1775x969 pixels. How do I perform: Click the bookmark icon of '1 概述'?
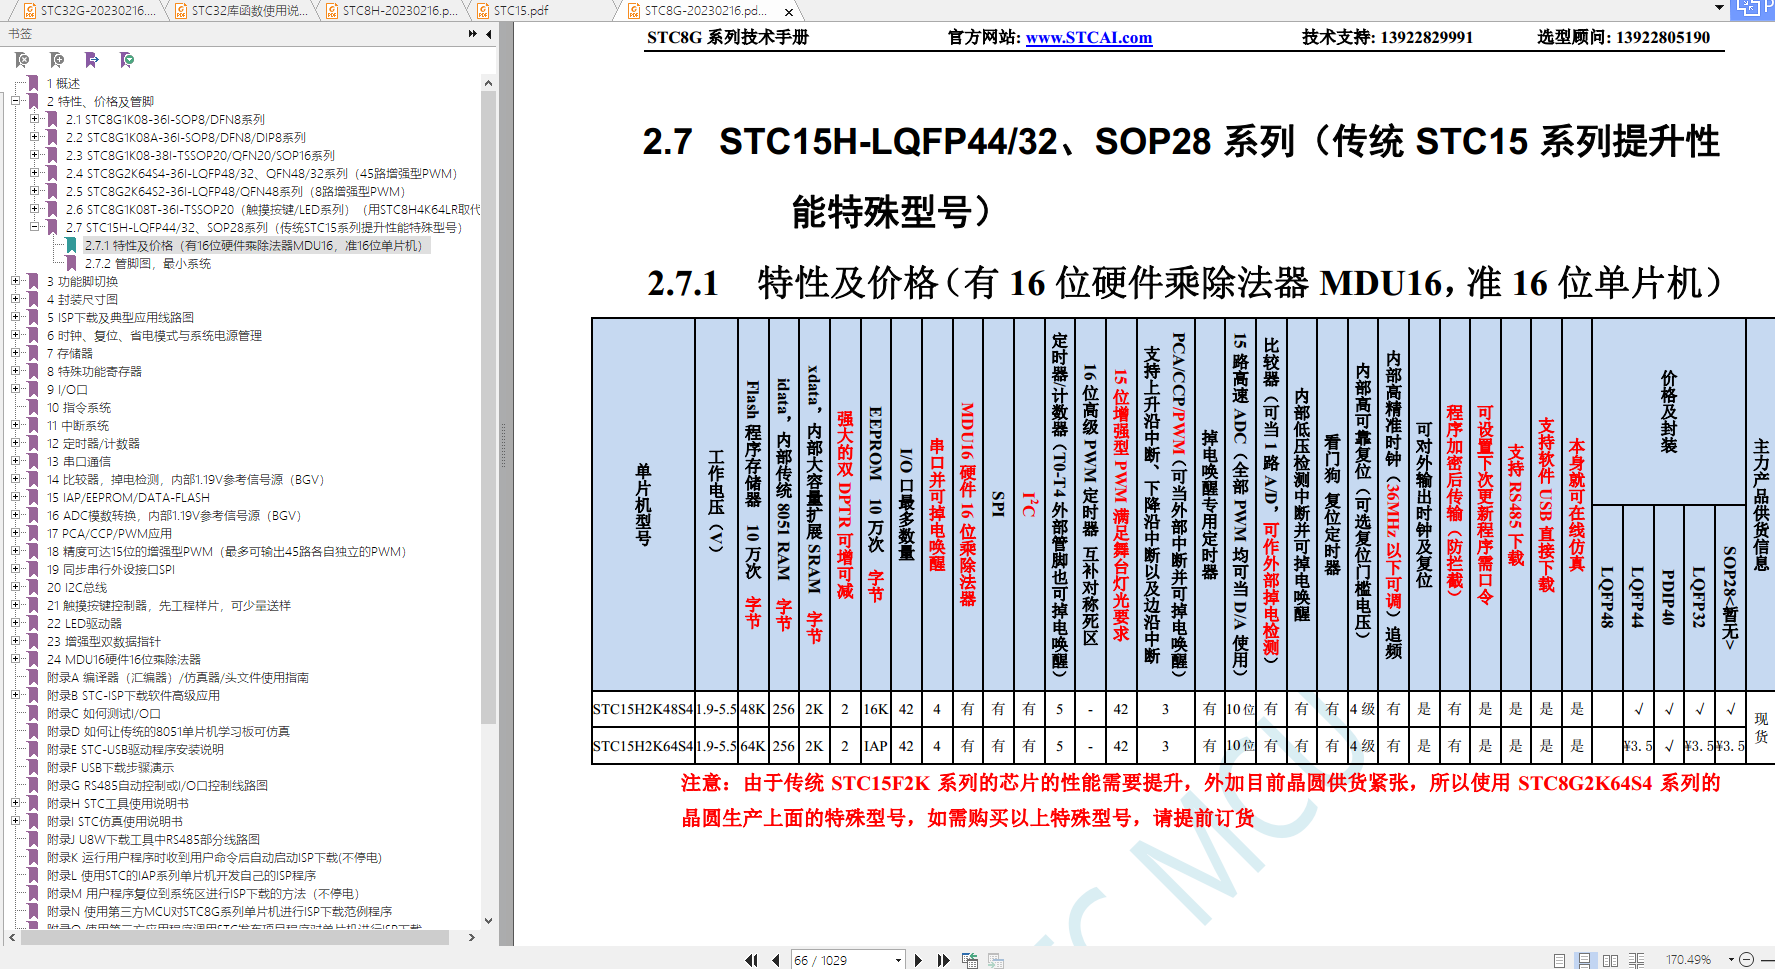33,83
